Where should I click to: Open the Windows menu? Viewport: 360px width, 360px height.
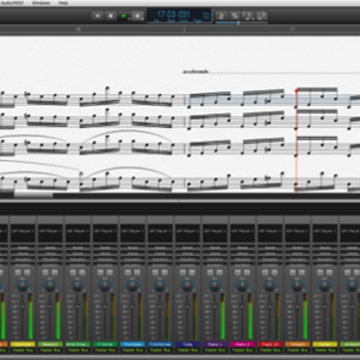click(41, 3)
